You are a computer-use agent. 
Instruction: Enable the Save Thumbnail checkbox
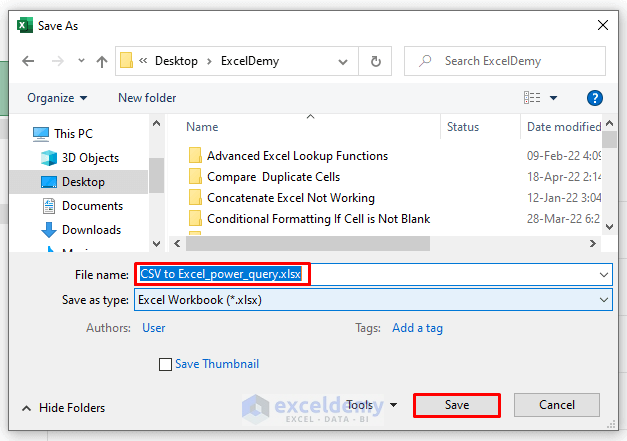(165, 365)
